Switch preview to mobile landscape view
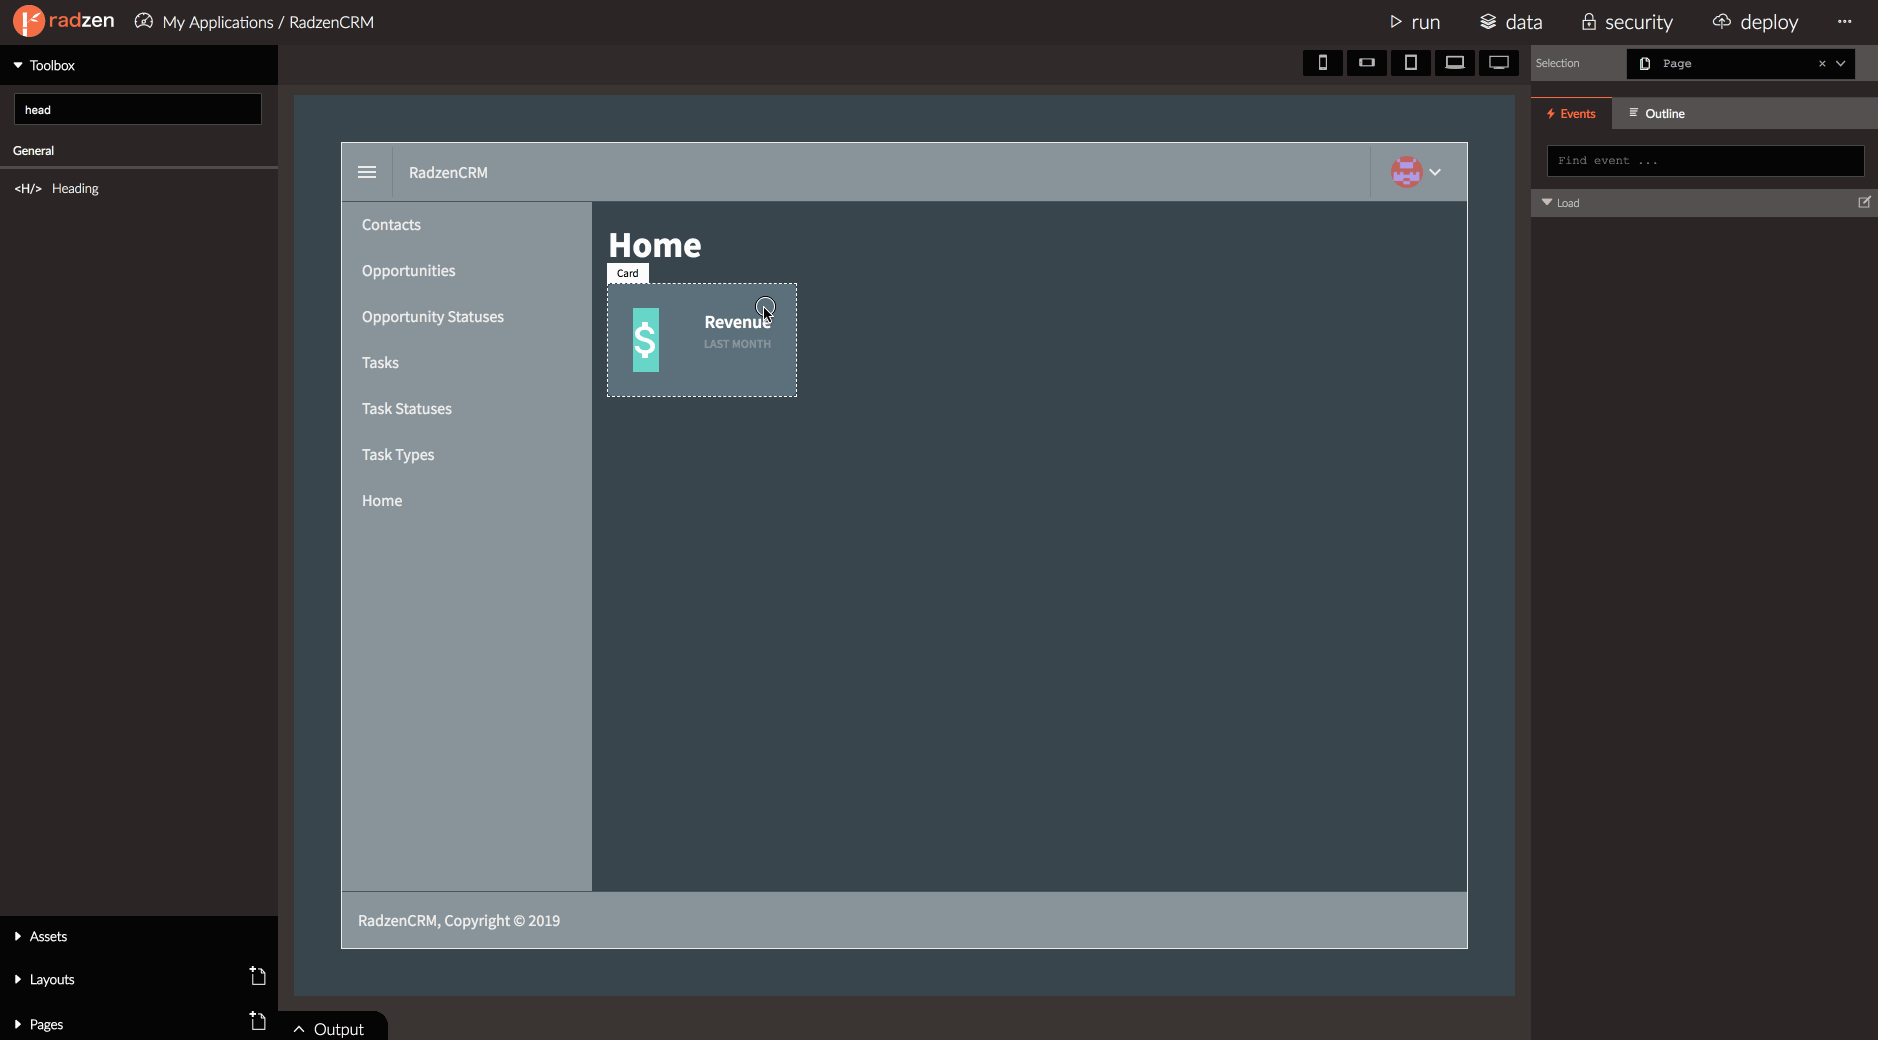Image resolution: width=1878 pixels, height=1040 pixels. (1366, 63)
